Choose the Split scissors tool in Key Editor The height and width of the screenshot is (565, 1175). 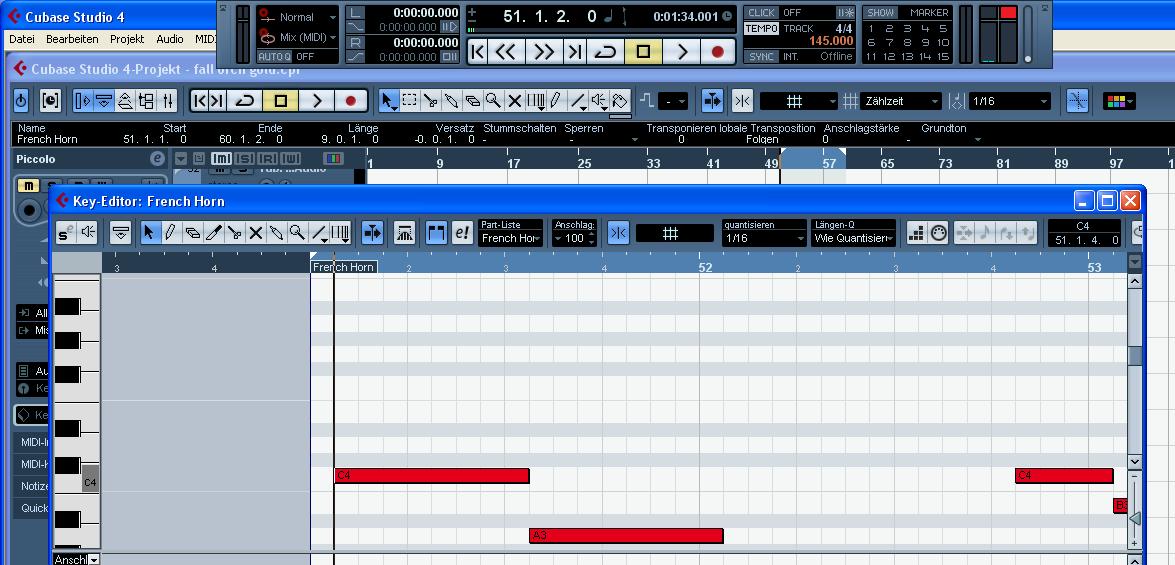235,233
